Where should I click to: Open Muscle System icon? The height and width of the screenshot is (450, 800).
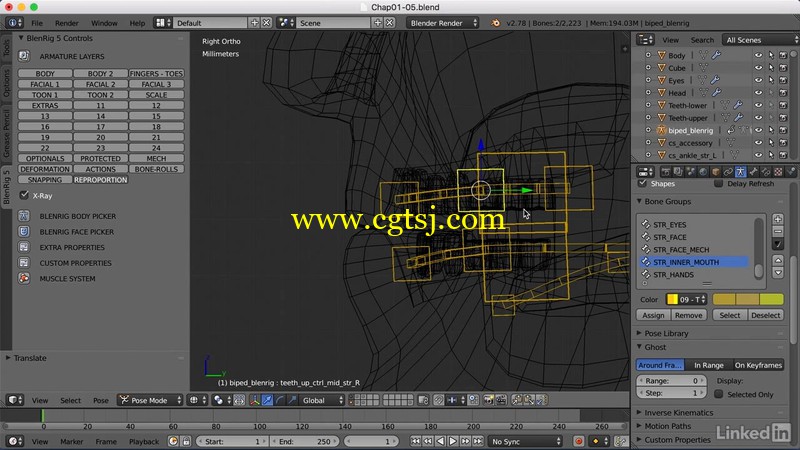click(24, 279)
